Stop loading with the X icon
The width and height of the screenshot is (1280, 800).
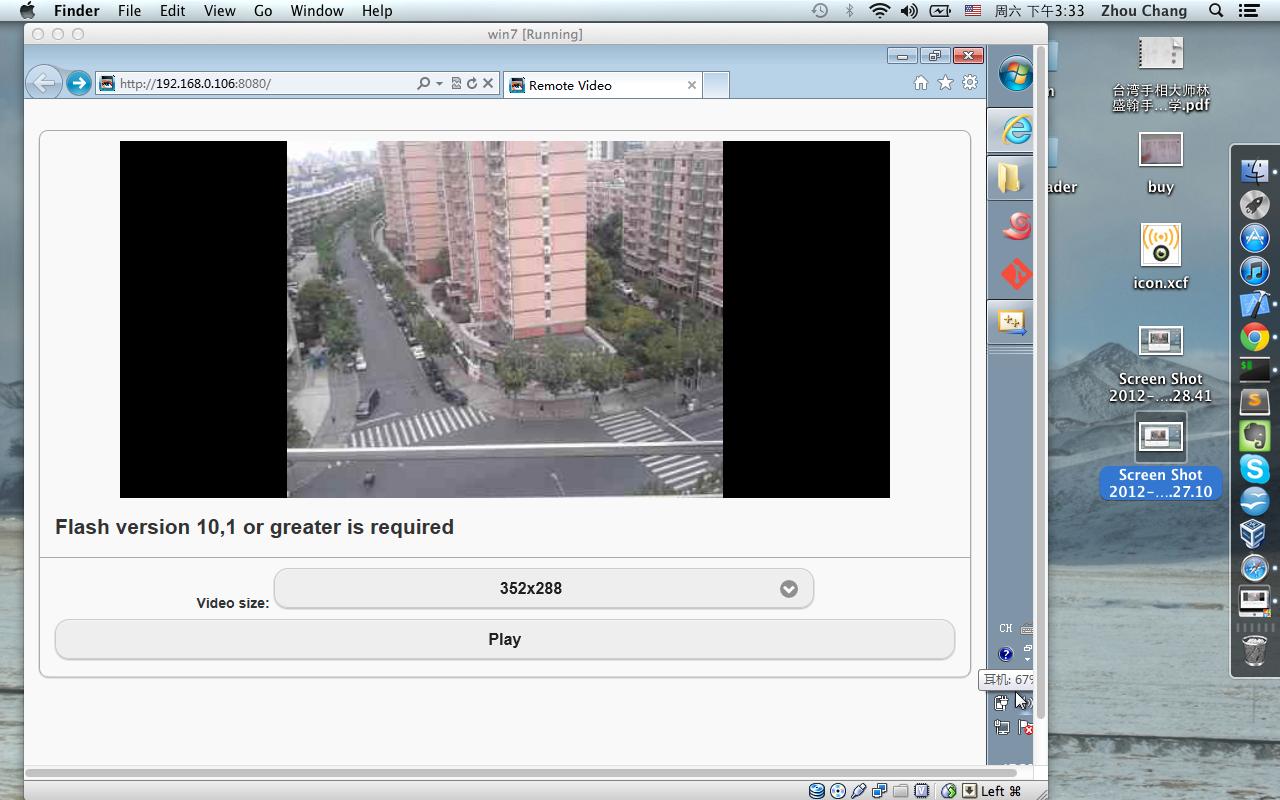click(x=488, y=83)
